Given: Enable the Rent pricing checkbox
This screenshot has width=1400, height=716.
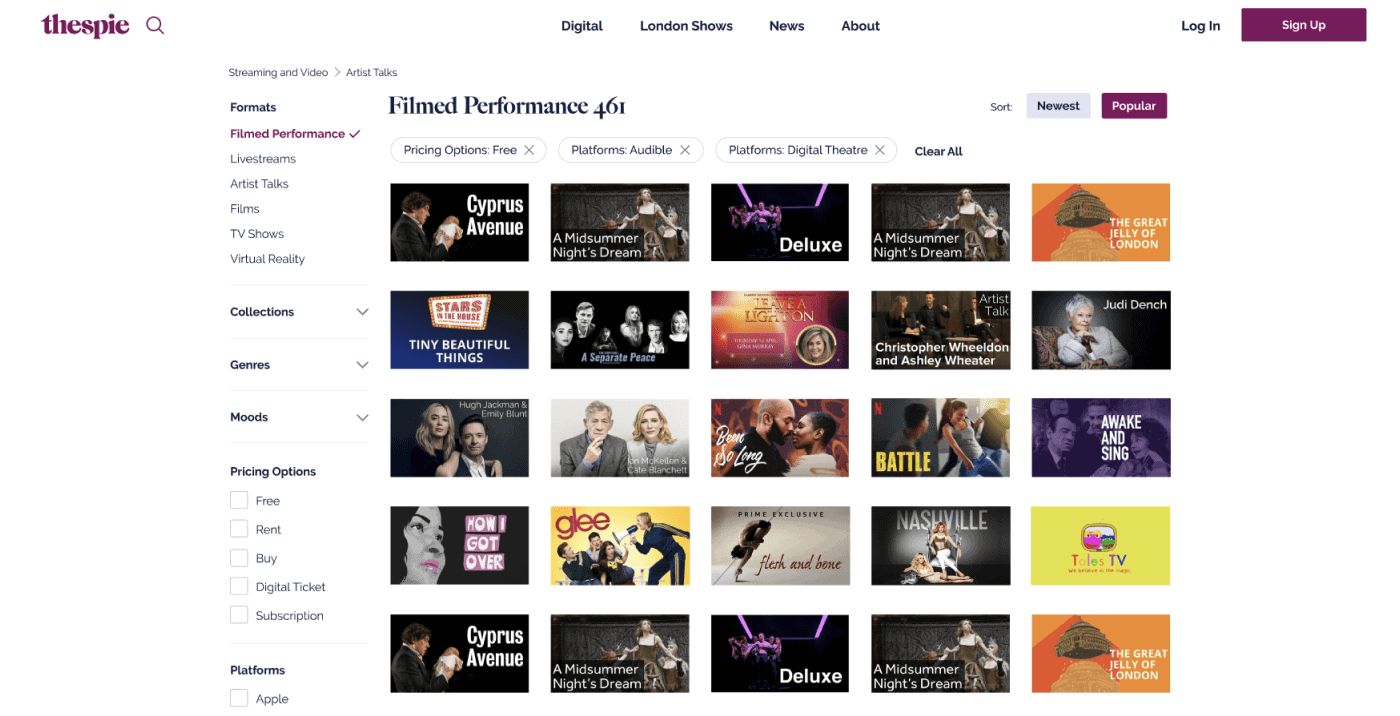Looking at the screenshot, I should [x=239, y=529].
